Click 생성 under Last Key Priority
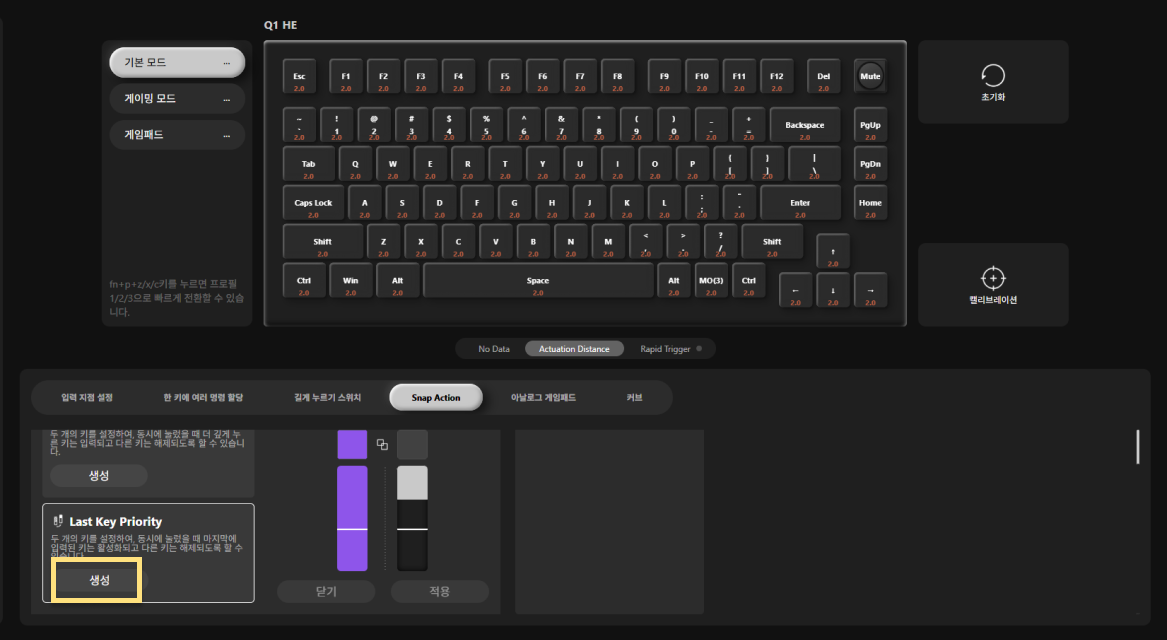 [99, 580]
